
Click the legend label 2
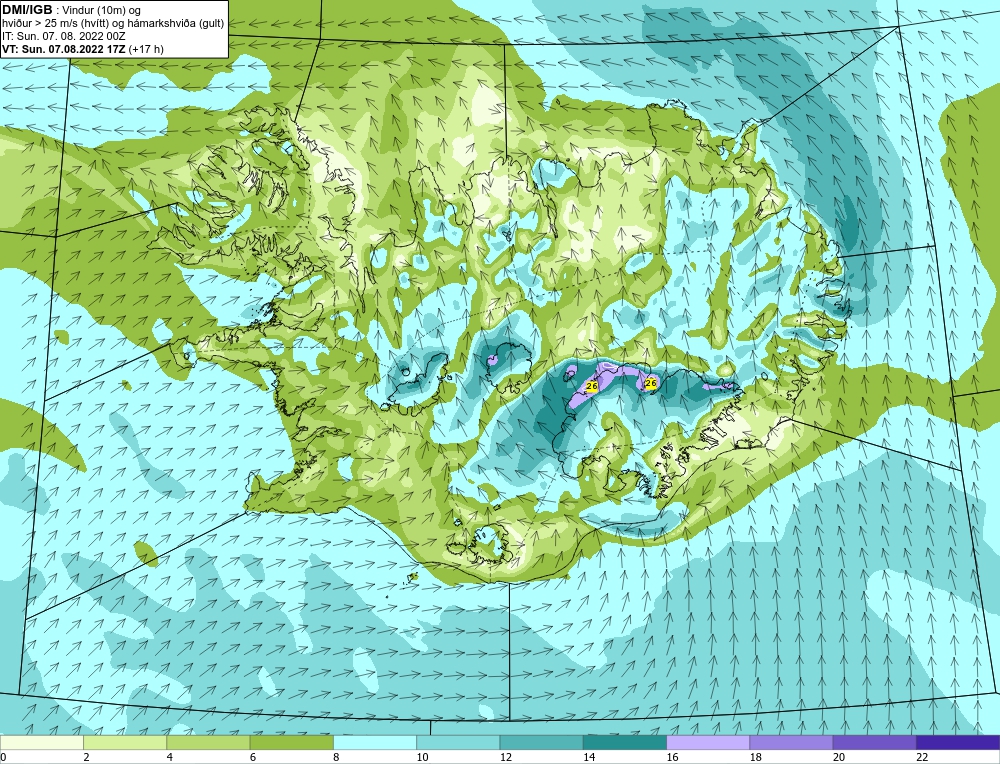point(86,757)
